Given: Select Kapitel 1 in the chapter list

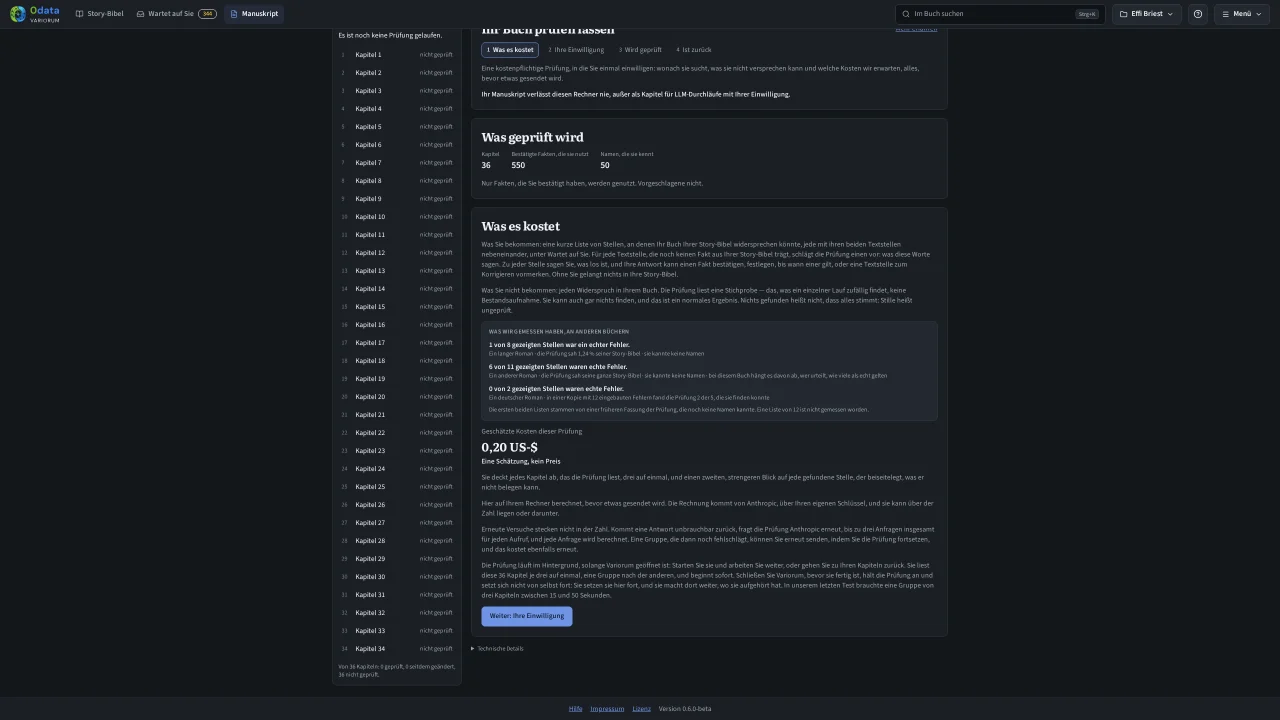Looking at the screenshot, I should click(397, 55).
